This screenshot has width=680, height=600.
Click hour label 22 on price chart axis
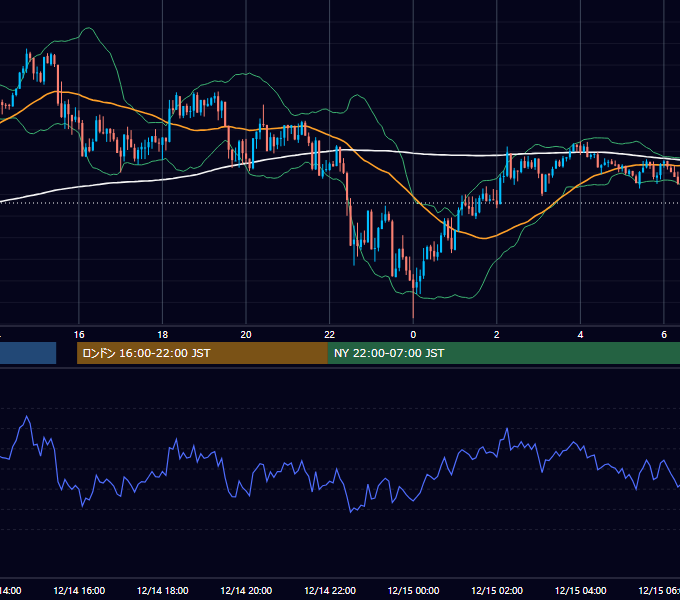click(330, 335)
